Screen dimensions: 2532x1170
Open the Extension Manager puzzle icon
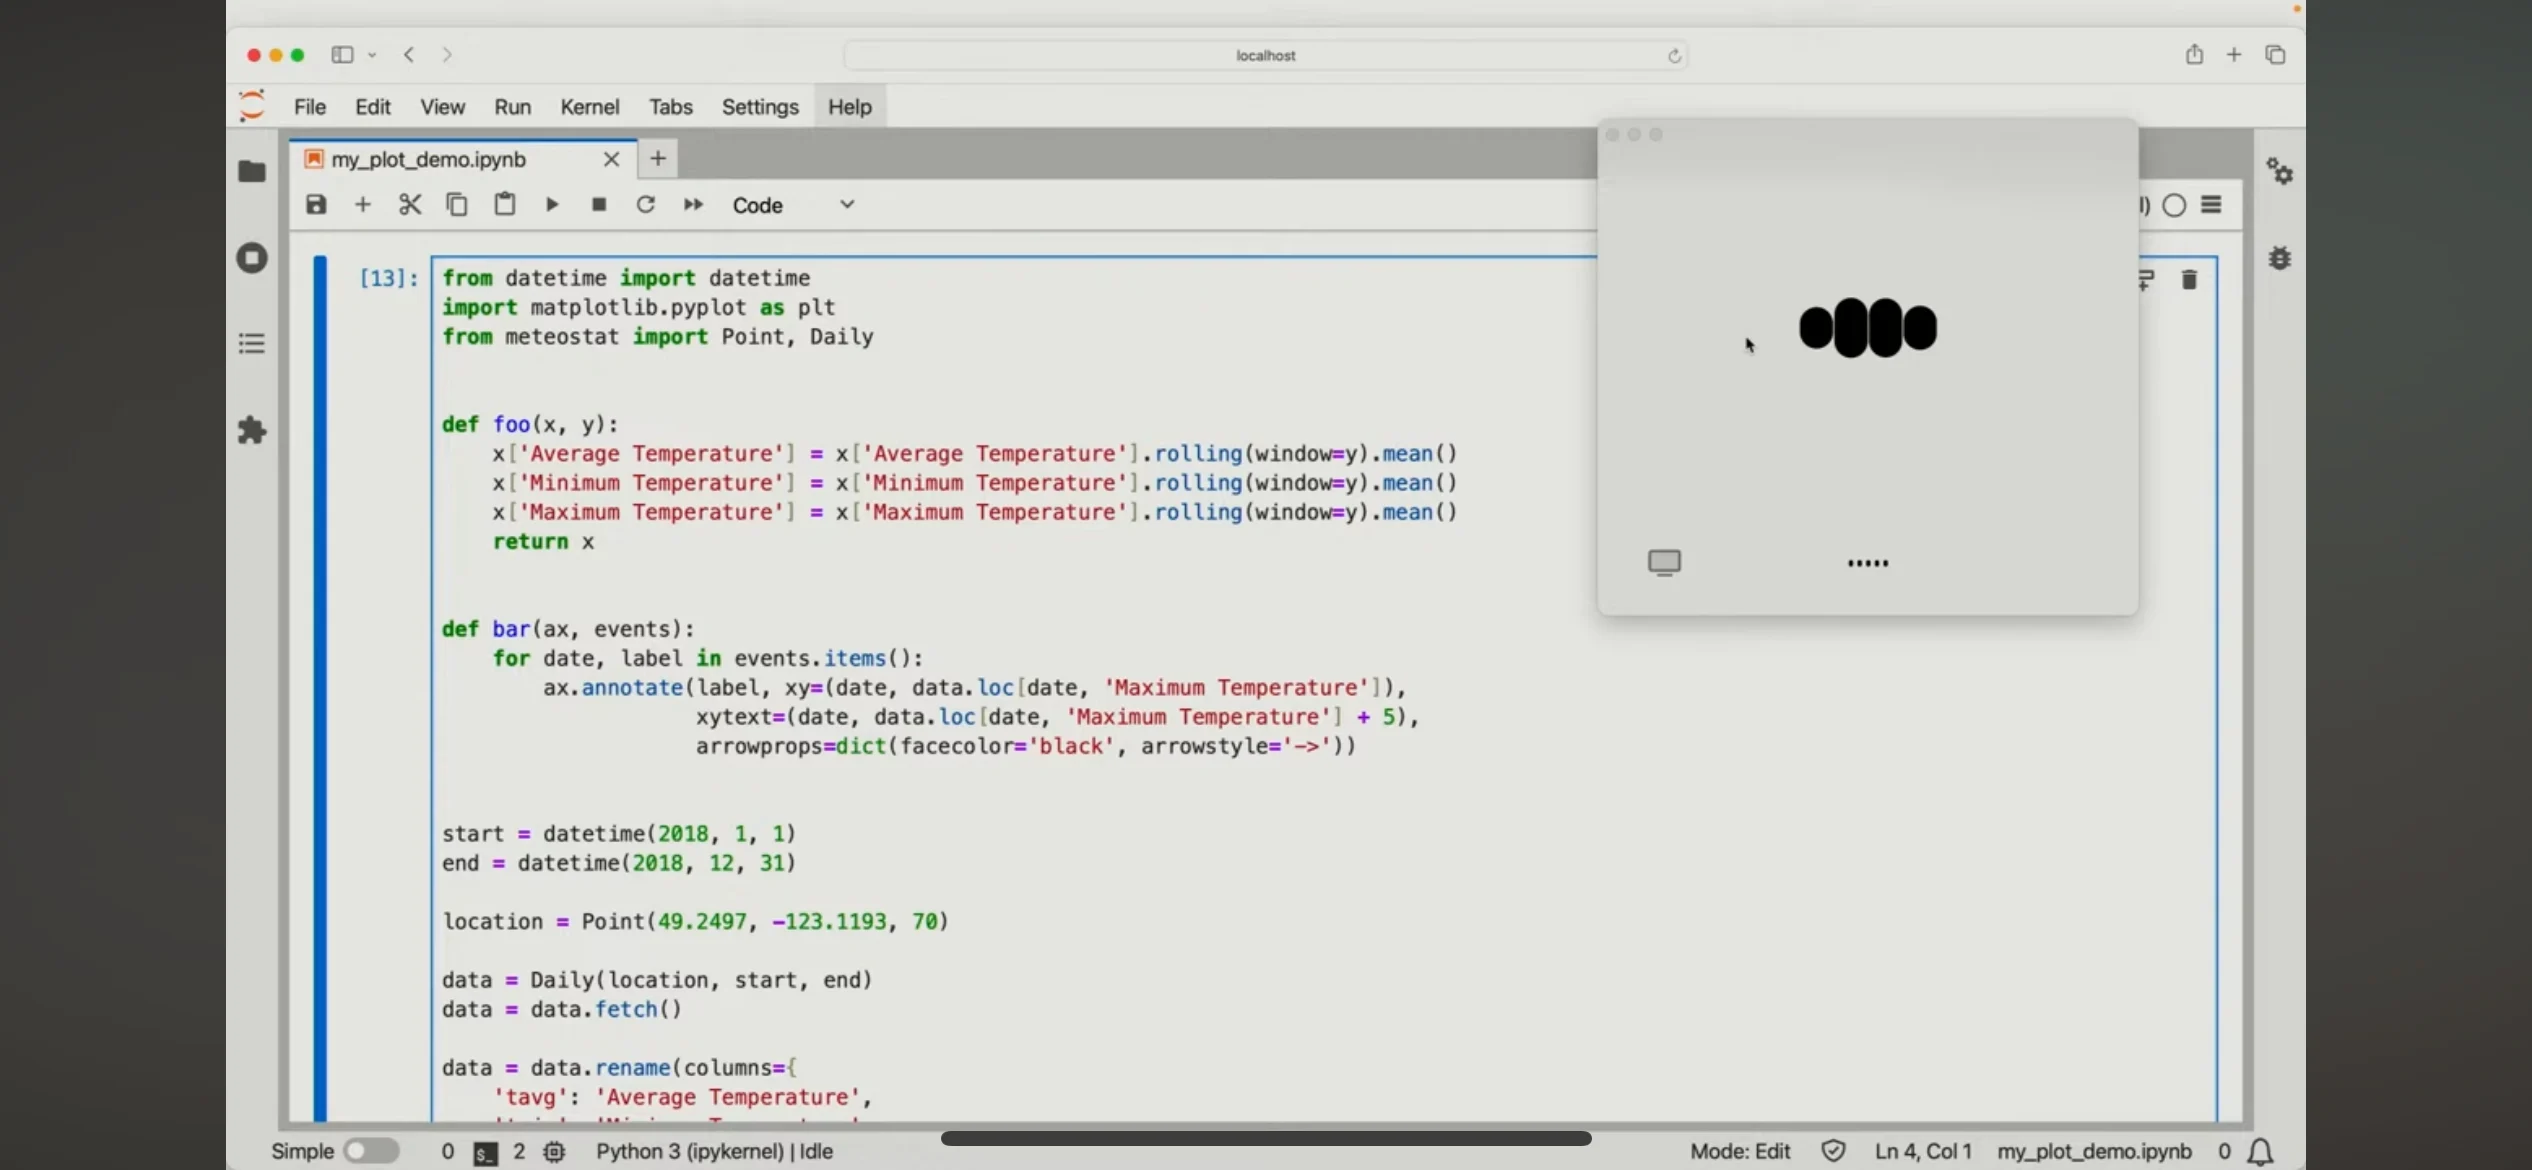(252, 431)
